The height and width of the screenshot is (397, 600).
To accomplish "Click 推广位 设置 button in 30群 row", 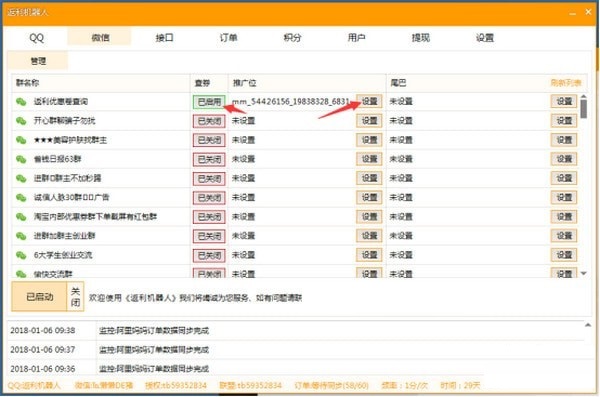I will click(x=369, y=197).
